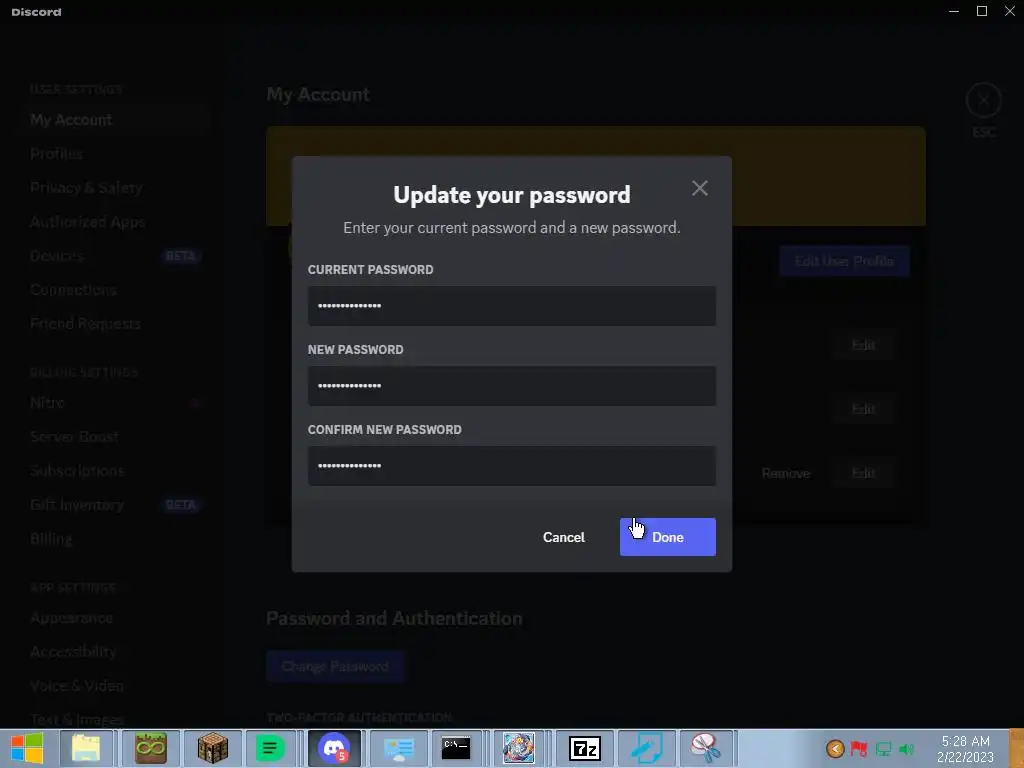The height and width of the screenshot is (768, 1024).
Task: Launch the Minecraft crafting table icon
Action: (212, 748)
